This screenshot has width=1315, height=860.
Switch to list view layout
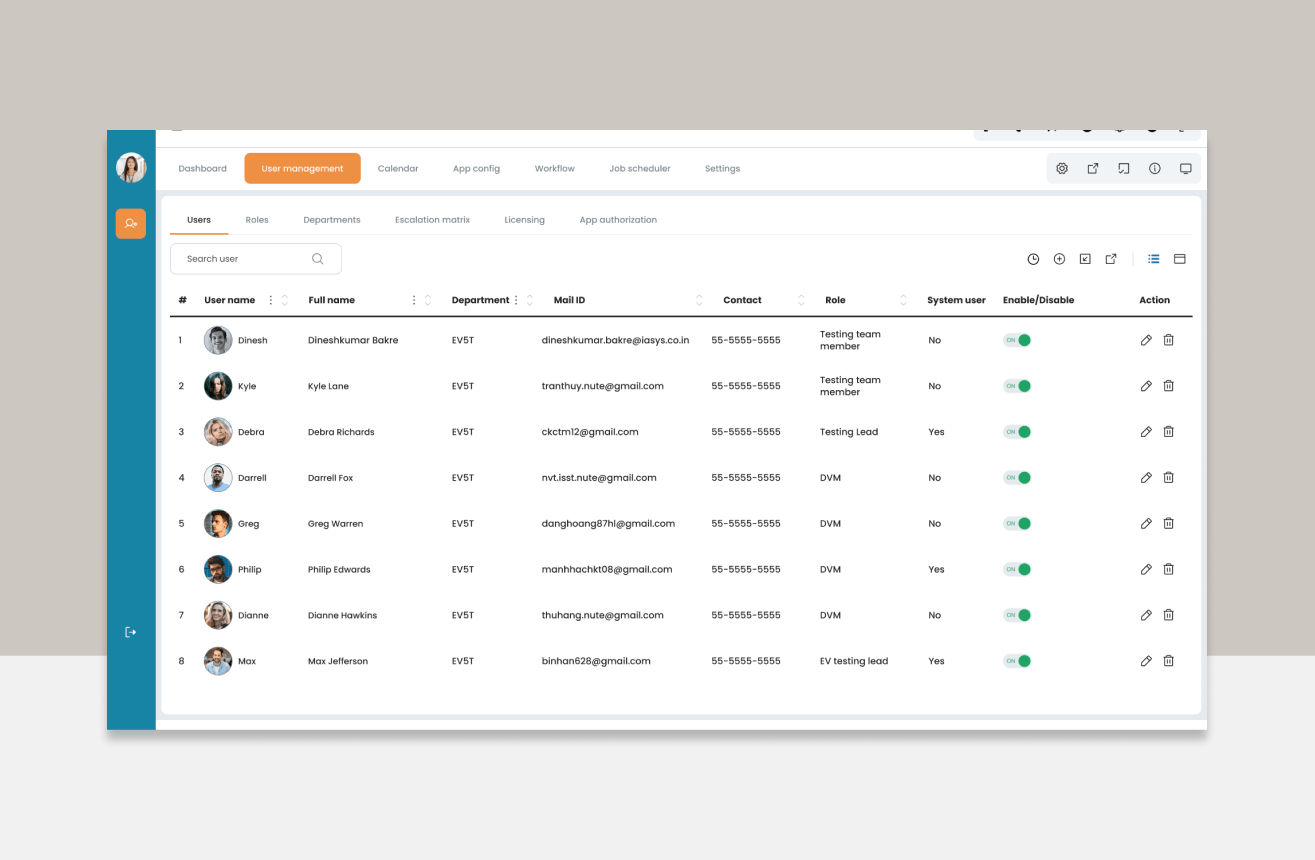tap(1153, 259)
